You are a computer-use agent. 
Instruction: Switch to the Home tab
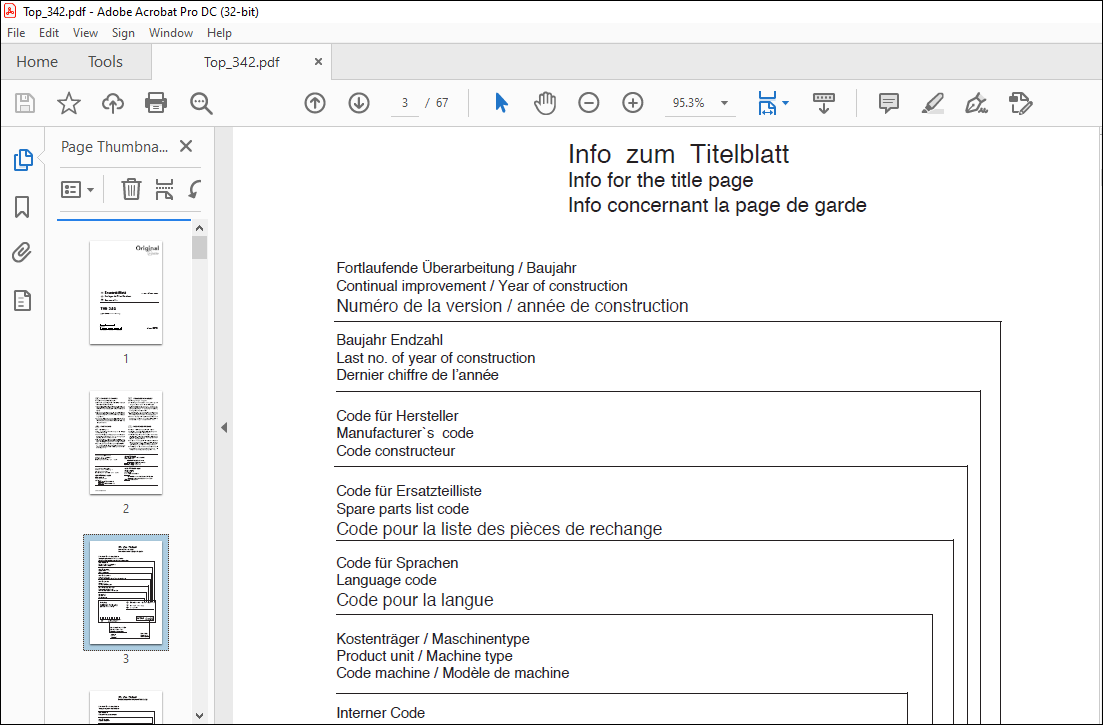[x=37, y=62]
